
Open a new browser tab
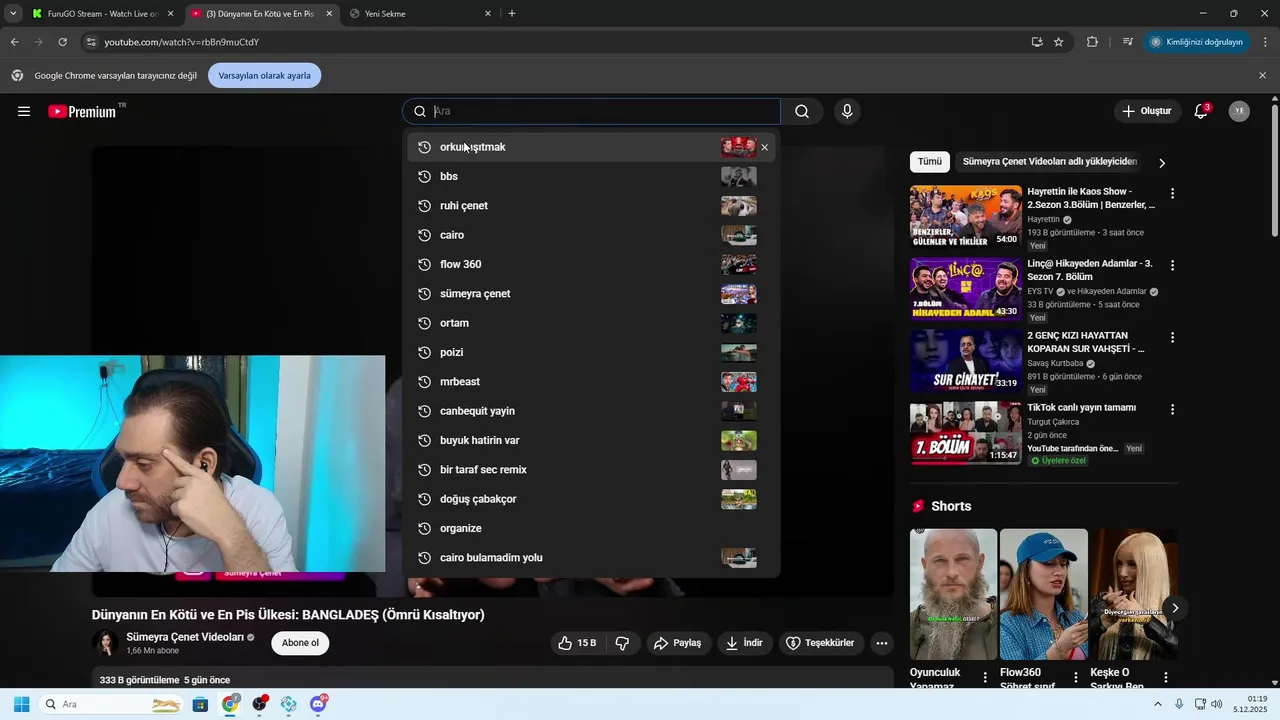pyautogui.click(x=512, y=14)
